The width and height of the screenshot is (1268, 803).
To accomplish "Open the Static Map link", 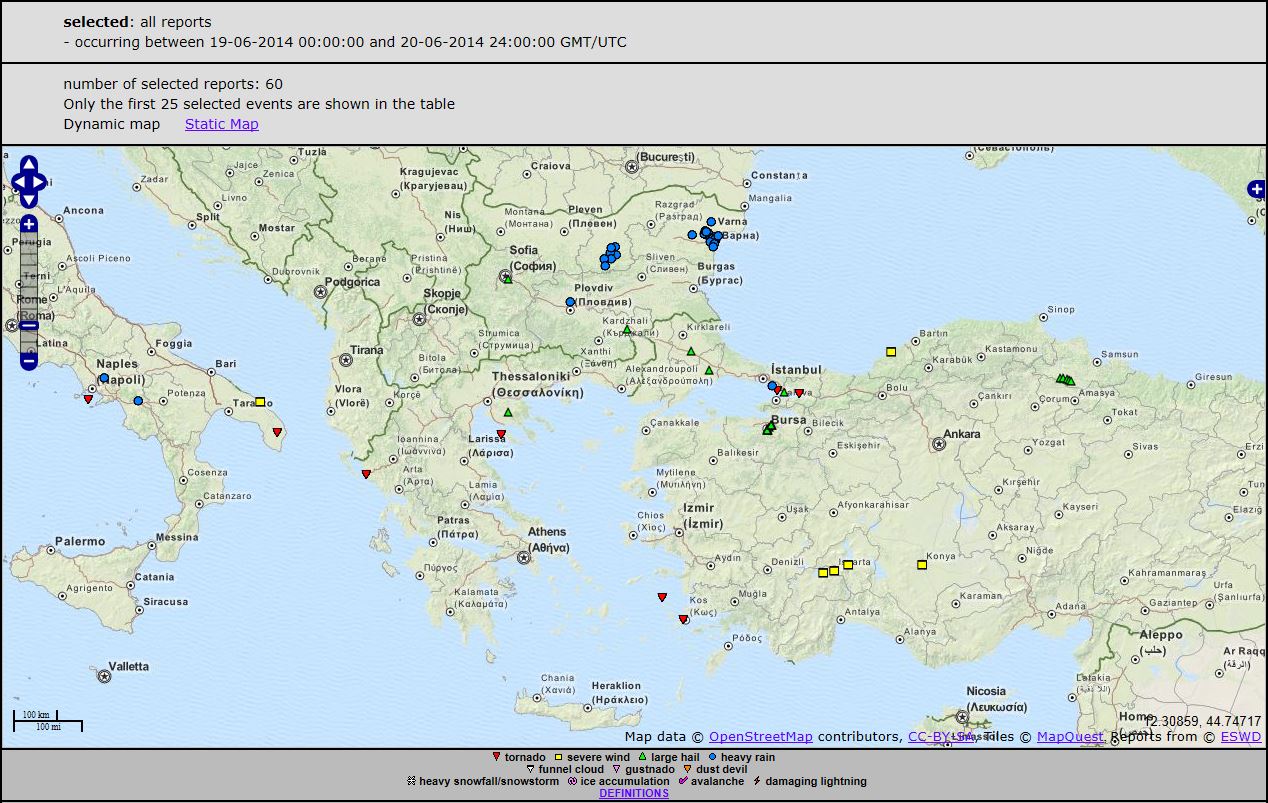I will [222, 124].
